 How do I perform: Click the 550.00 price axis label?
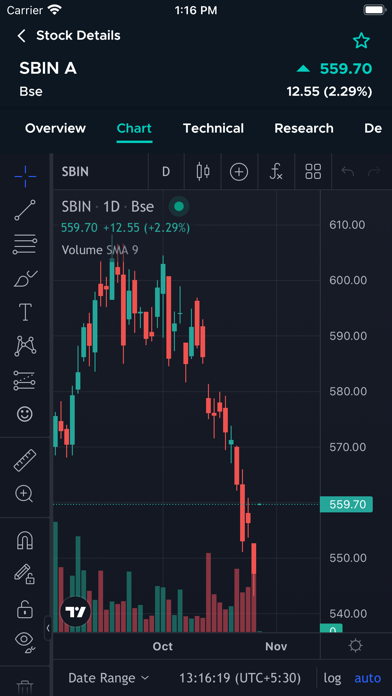pyautogui.click(x=348, y=558)
